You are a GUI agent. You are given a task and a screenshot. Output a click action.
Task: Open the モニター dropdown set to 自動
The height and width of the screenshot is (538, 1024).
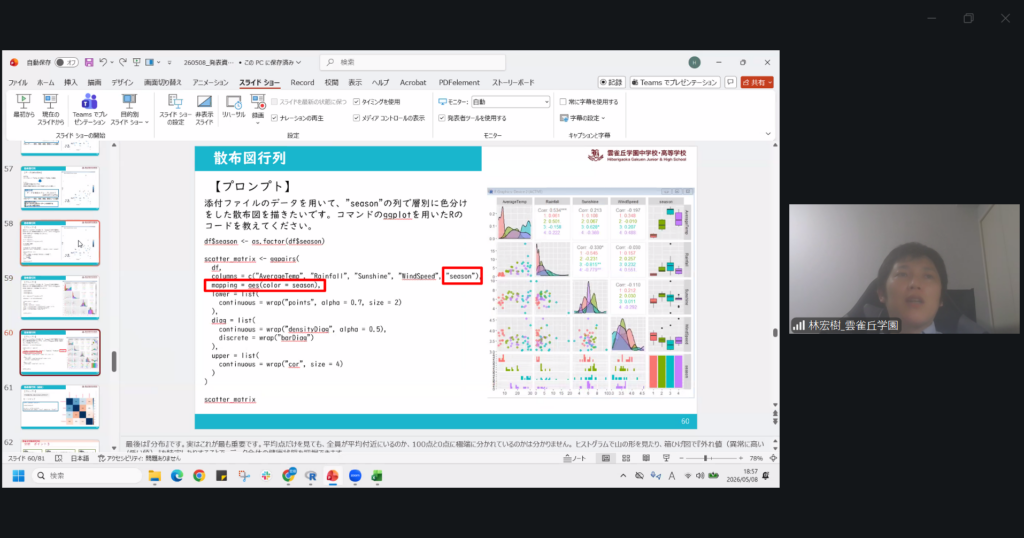click(x=510, y=102)
